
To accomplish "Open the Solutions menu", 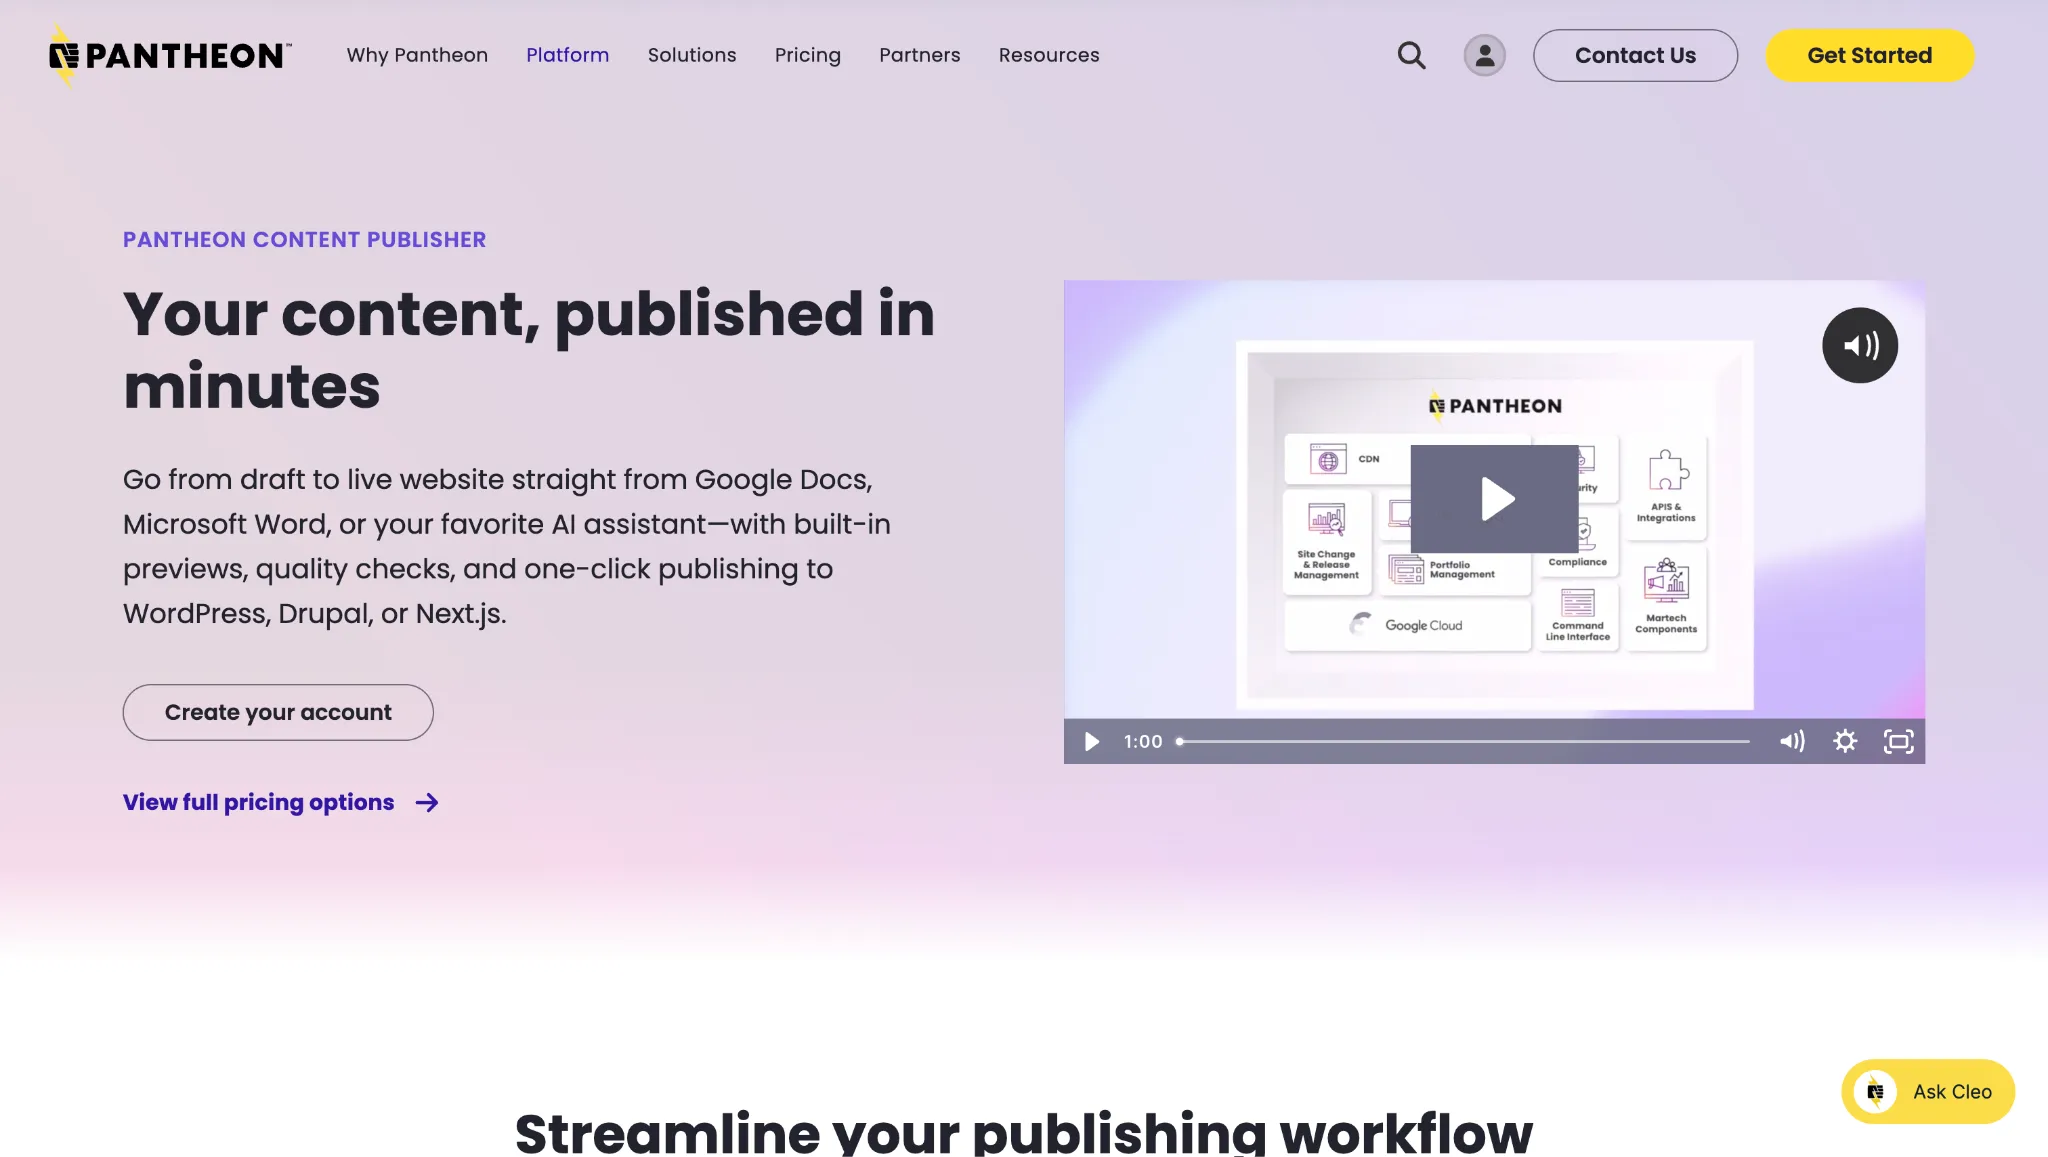I will 692,55.
